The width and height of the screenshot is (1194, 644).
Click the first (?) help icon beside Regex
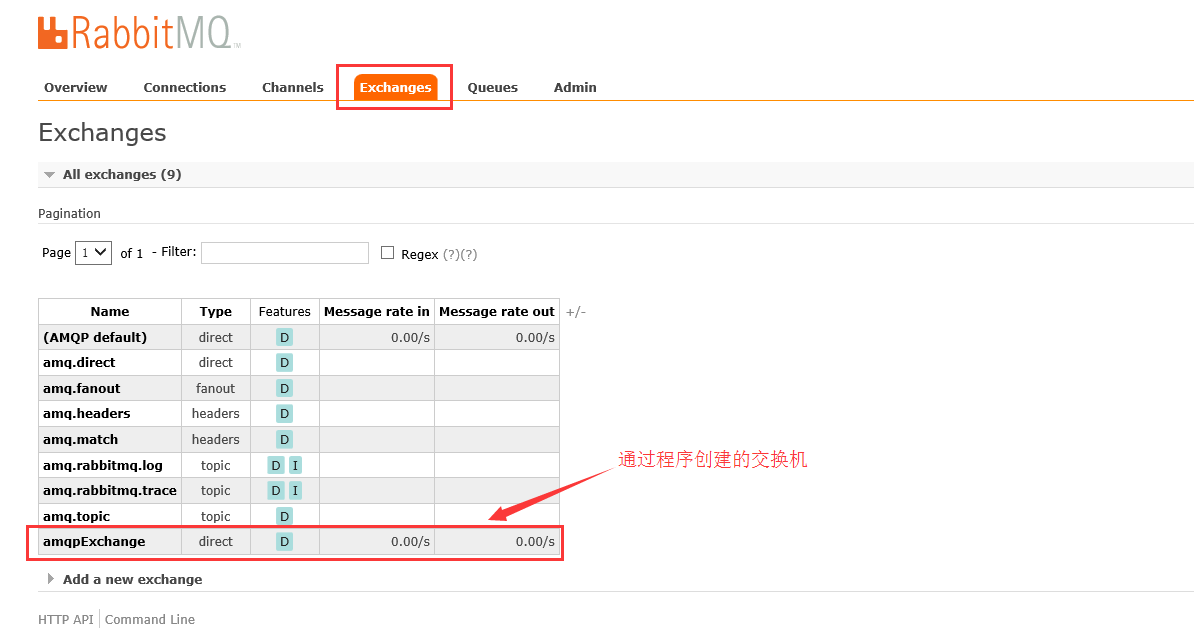(450, 255)
